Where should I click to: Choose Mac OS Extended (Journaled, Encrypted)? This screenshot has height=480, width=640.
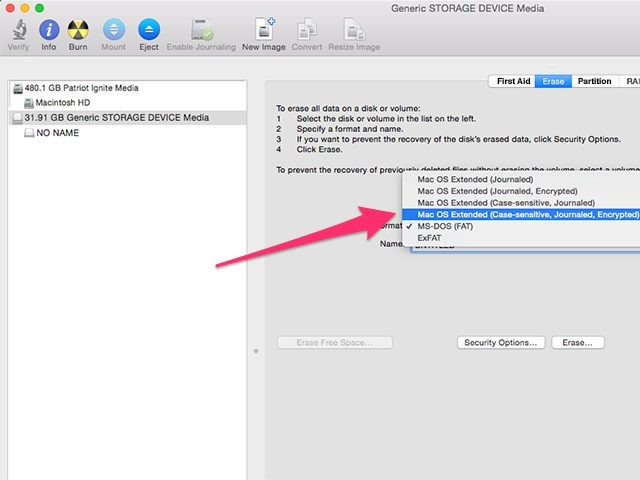pos(521,191)
